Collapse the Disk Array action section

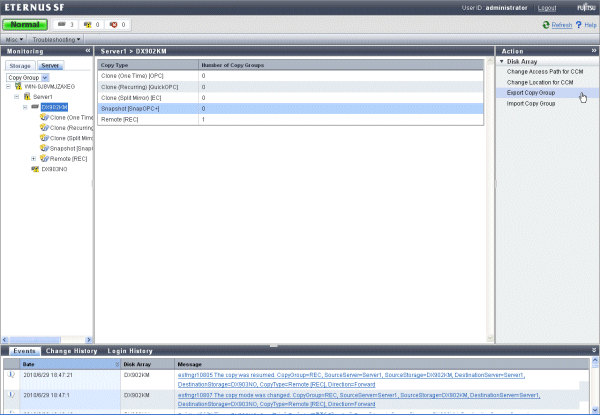coord(502,61)
